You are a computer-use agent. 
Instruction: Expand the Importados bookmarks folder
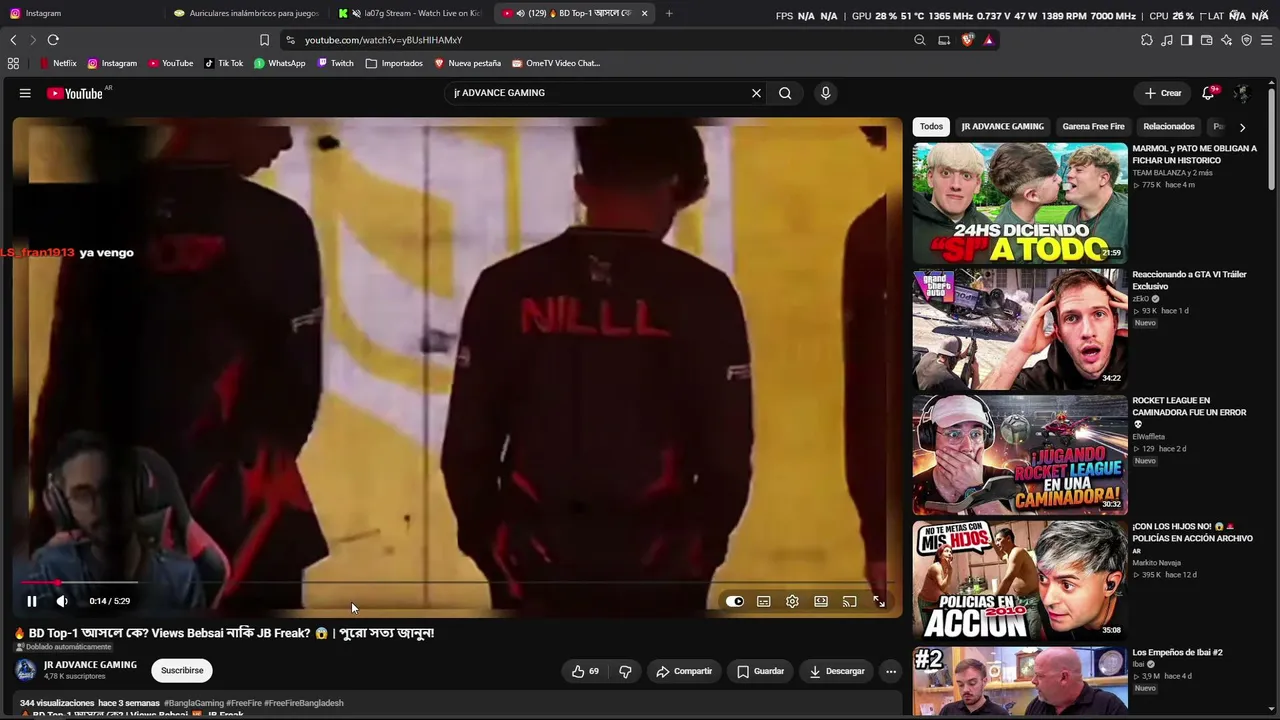point(394,63)
